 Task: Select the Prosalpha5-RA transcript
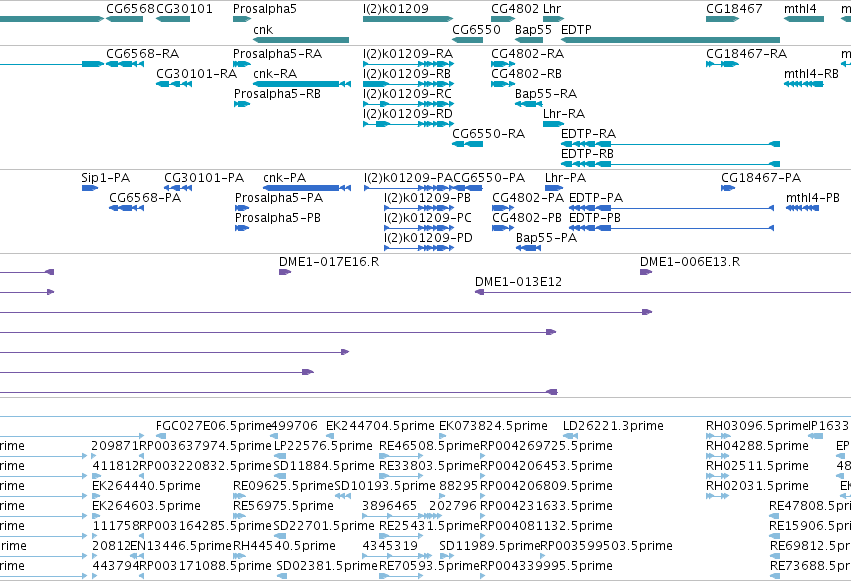242,64
